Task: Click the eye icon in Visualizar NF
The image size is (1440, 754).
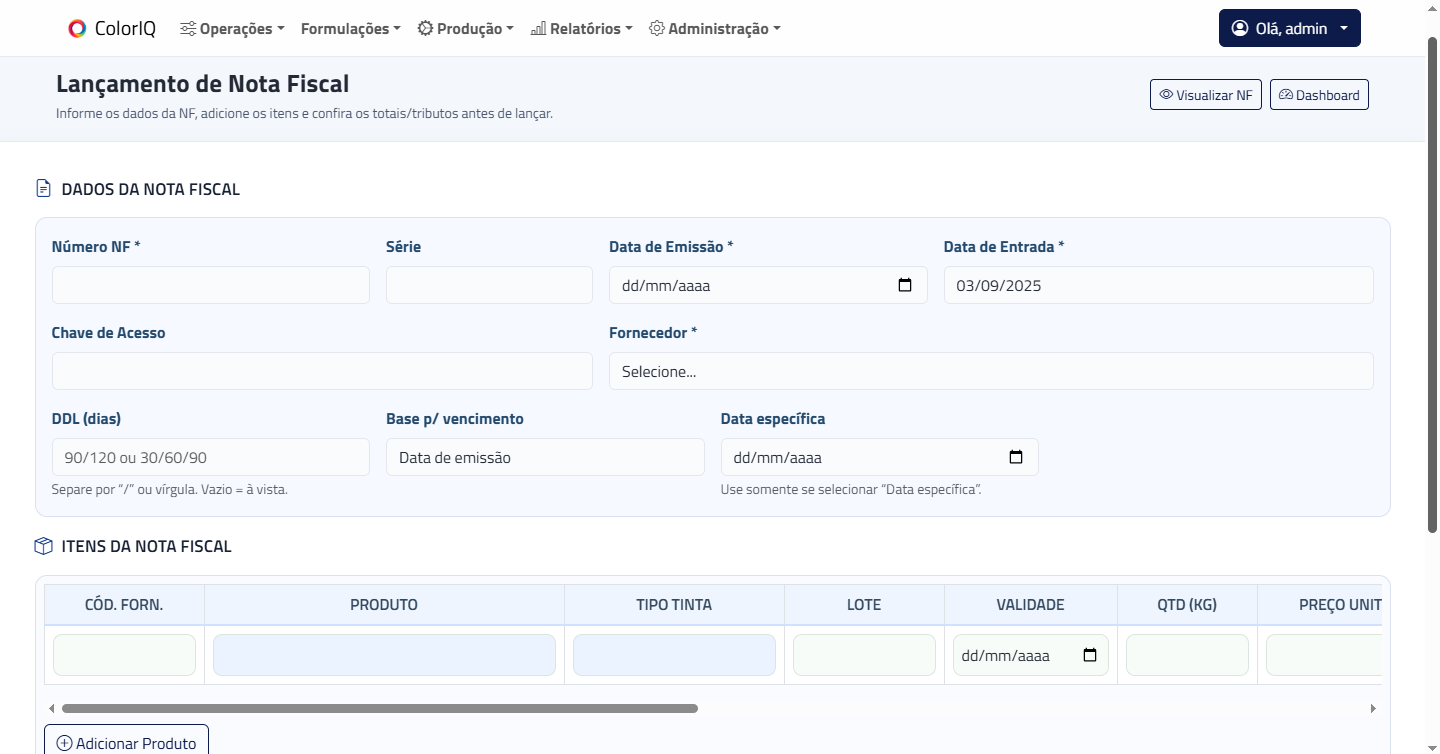Action: point(1166,95)
